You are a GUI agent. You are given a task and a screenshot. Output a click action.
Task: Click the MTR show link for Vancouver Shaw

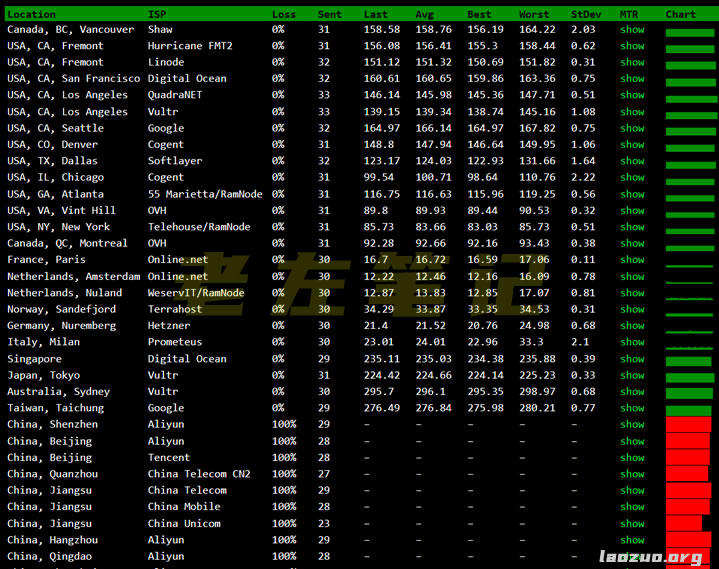click(632, 30)
